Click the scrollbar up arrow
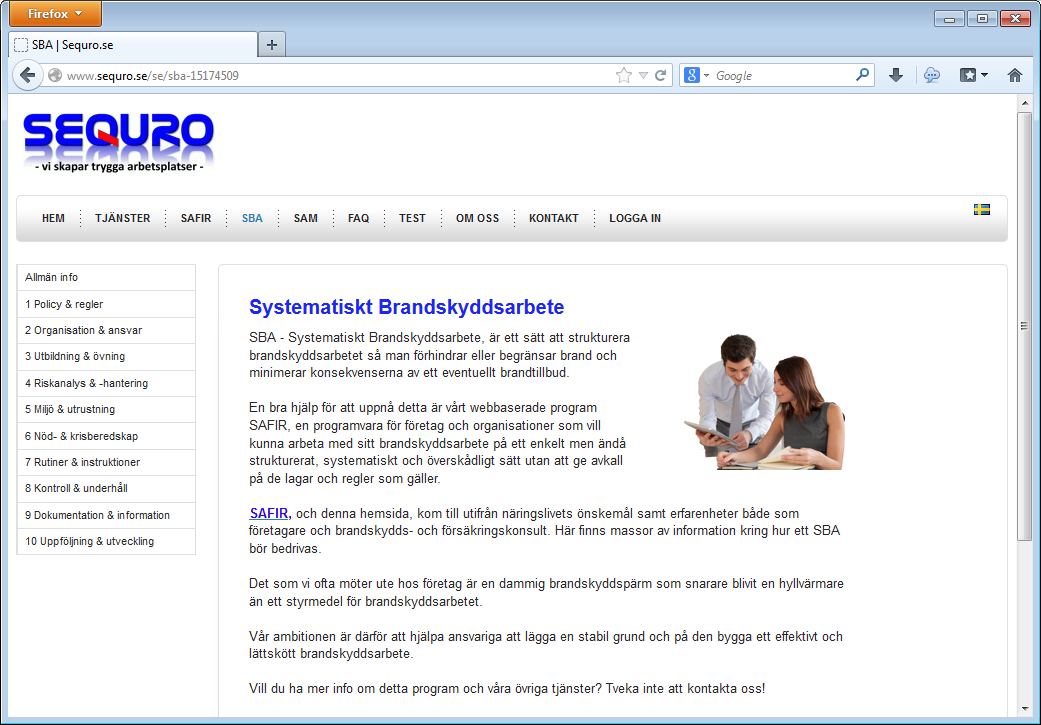Viewport: 1041px width, 725px height. pos(1024,104)
